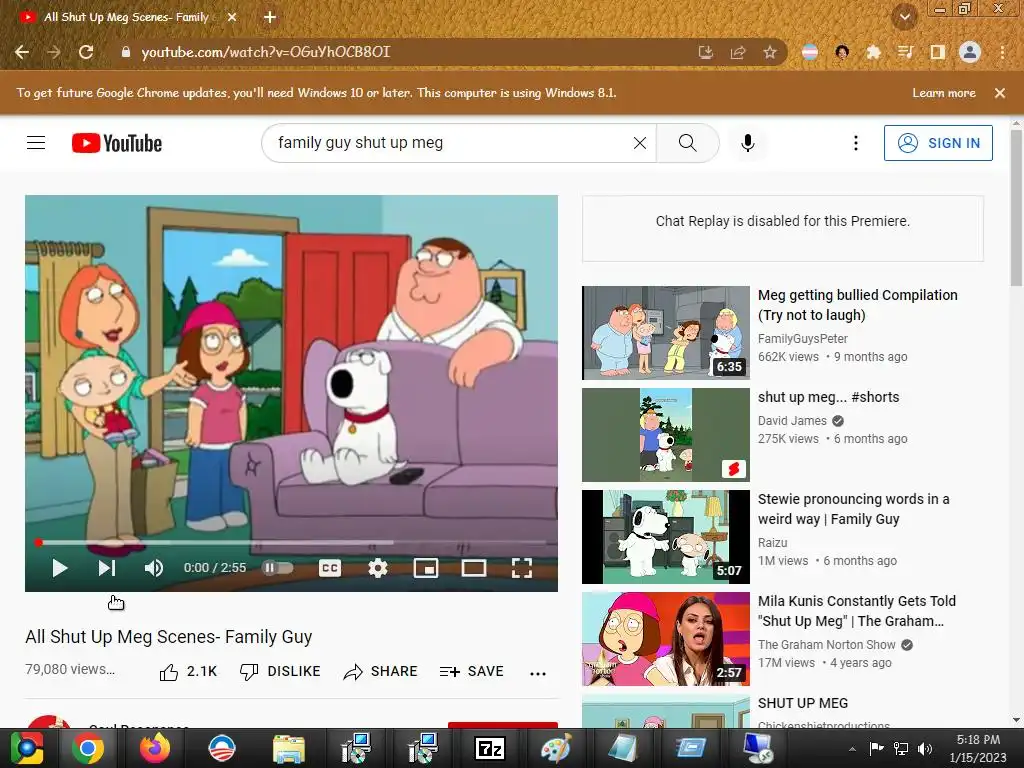This screenshot has height=768, width=1024.
Task: Open Firefox from the taskbar
Action: point(154,748)
